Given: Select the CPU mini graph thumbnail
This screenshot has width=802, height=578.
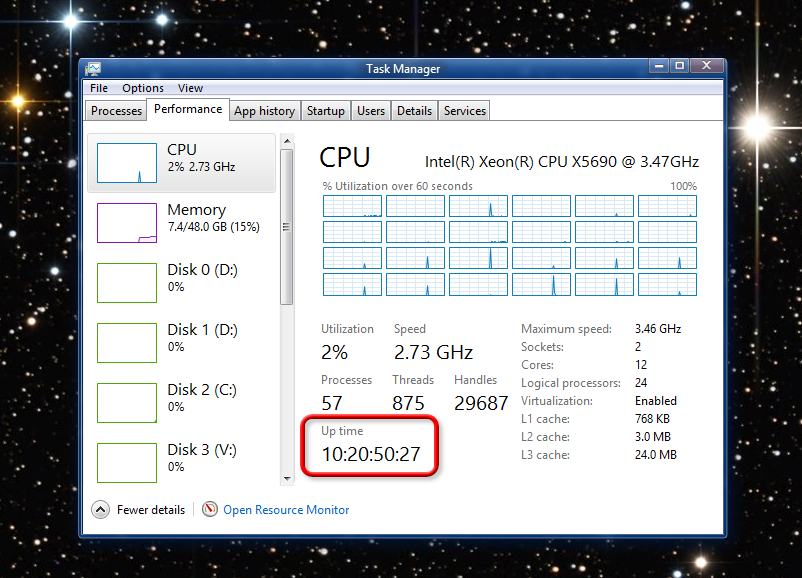Looking at the screenshot, I should tap(127, 162).
